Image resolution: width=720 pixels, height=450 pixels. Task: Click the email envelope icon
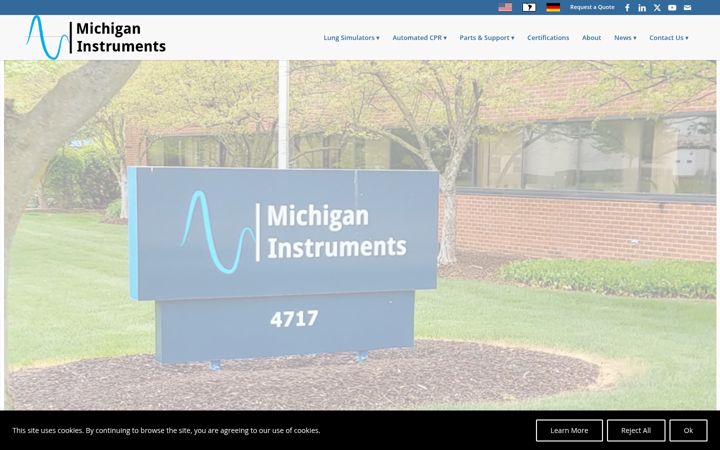[687, 7]
